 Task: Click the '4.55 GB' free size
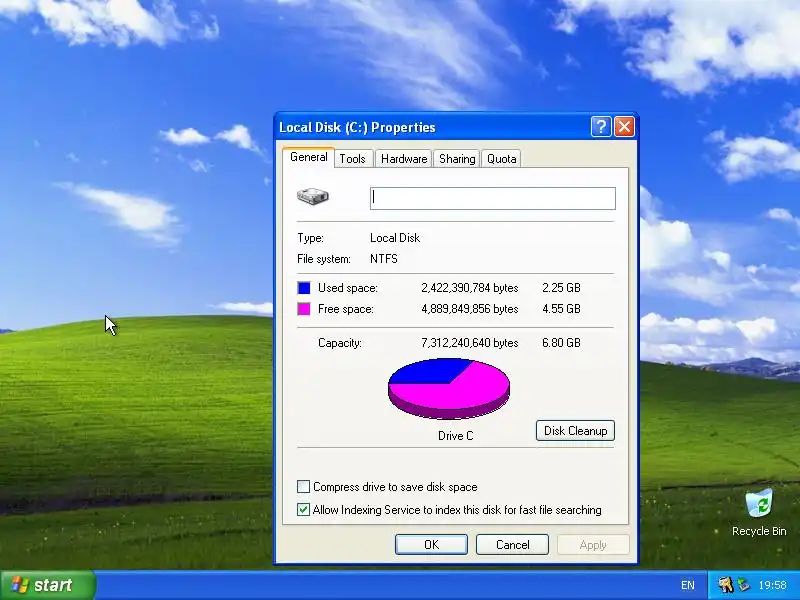[561, 309]
